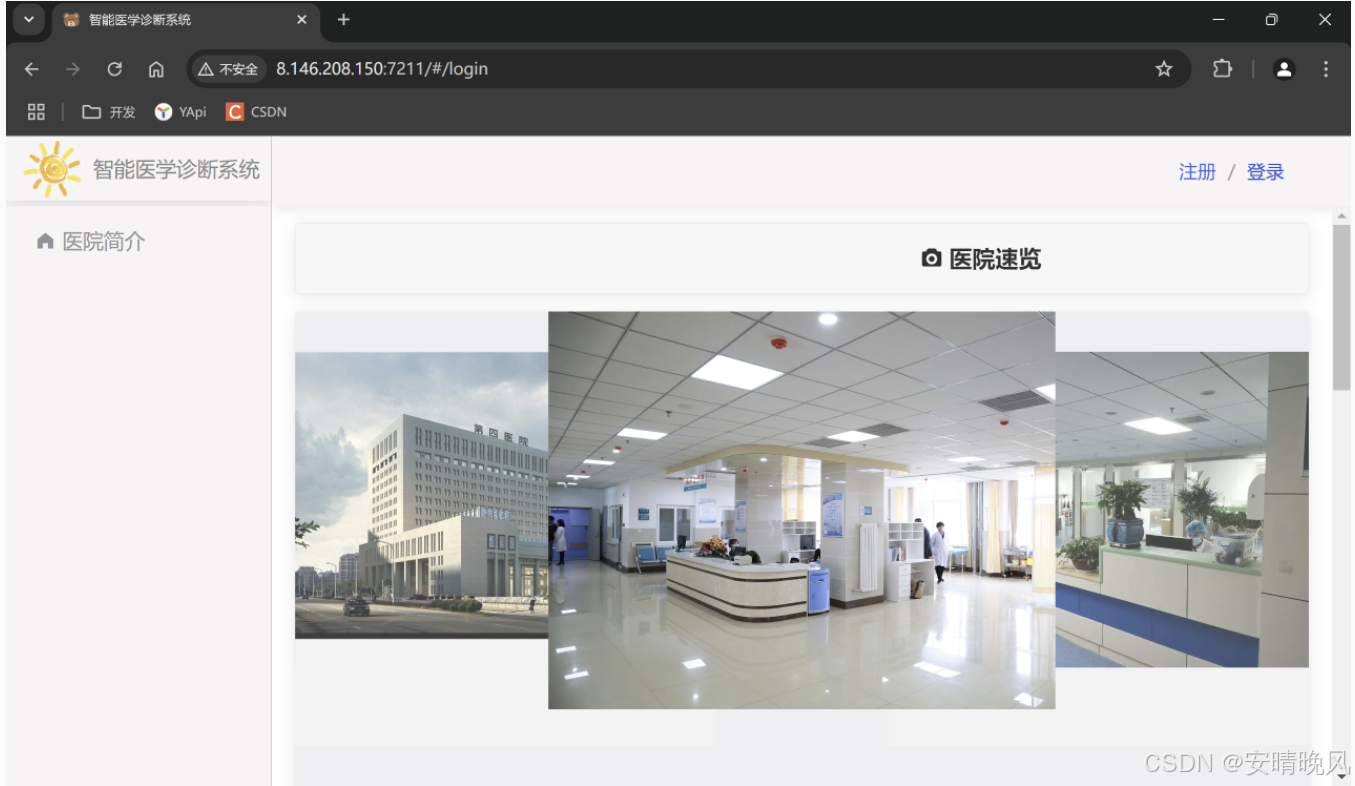Click the sun logo of the system
1355x786 pixels.
pyautogui.click(x=53, y=169)
